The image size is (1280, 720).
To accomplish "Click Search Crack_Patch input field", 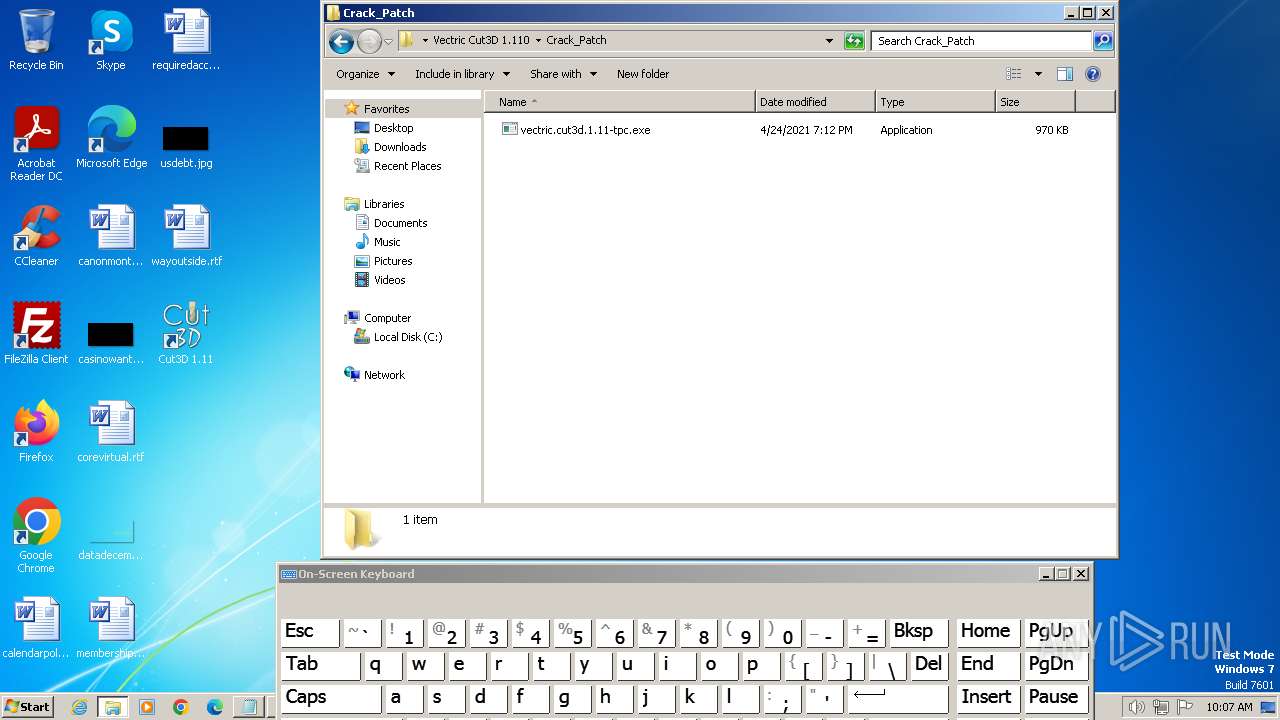I will click(x=982, y=41).
